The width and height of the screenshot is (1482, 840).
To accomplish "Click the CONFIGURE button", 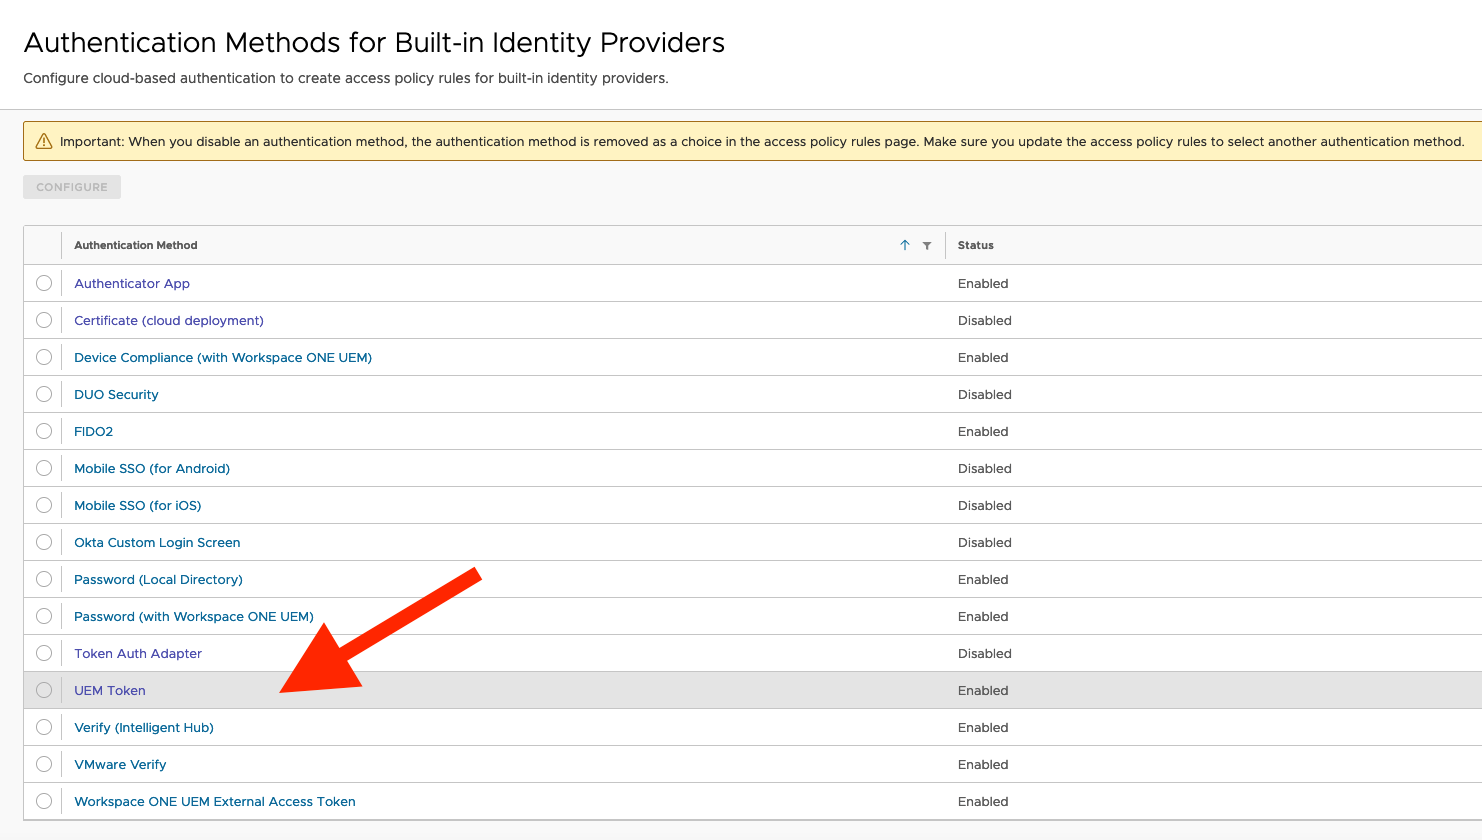I will click(x=72, y=187).
